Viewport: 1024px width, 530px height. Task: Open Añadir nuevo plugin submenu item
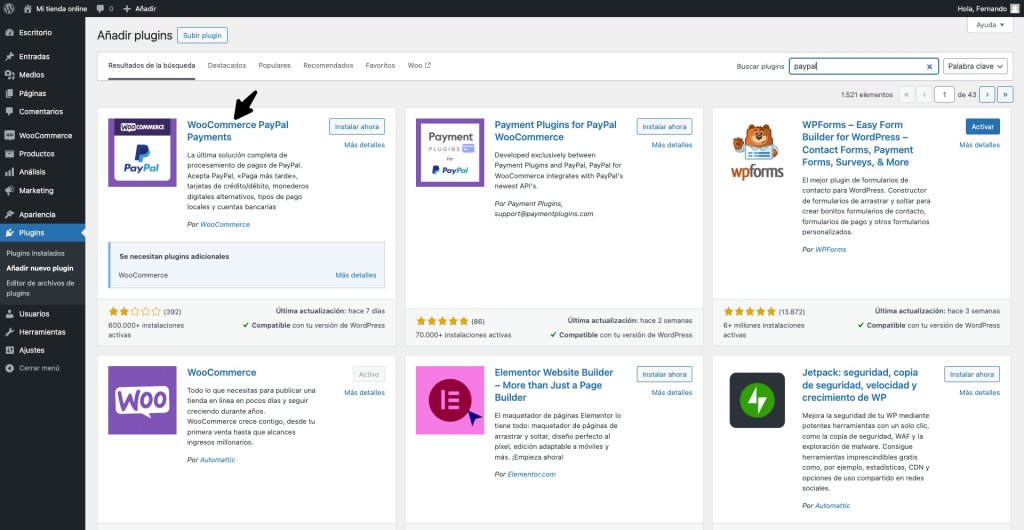click(x=40, y=268)
